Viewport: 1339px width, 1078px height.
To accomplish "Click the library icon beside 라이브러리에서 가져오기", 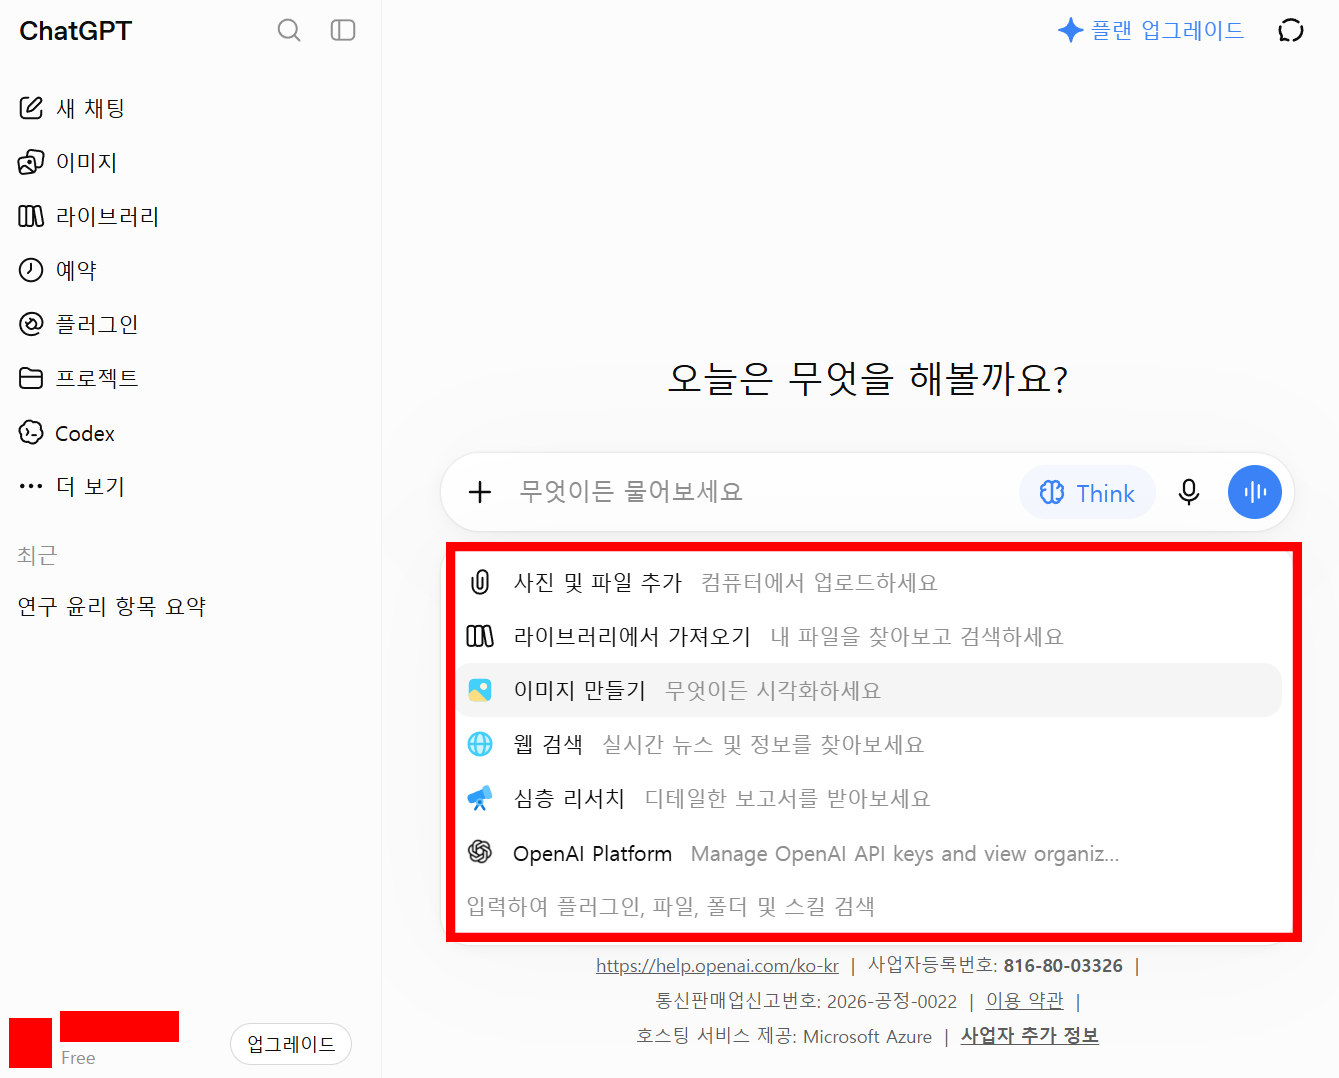I will (x=480, y=636).
